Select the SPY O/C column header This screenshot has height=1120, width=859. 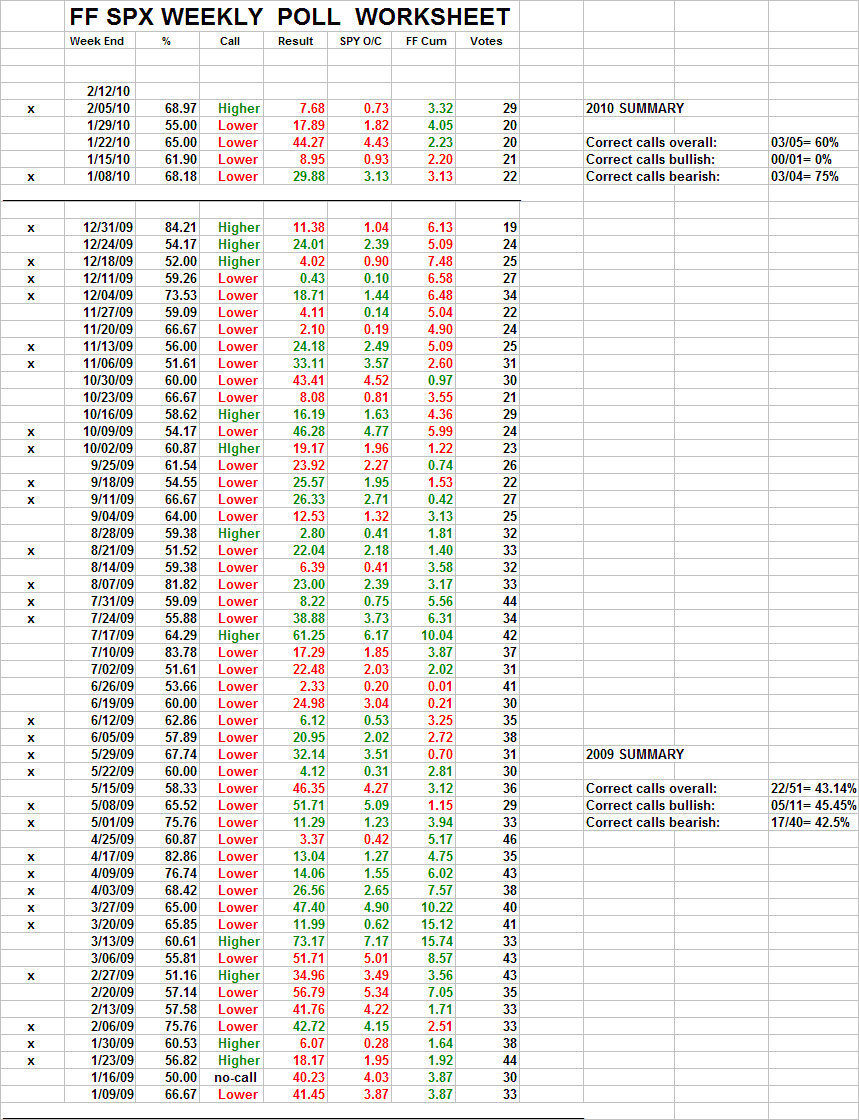360,41
